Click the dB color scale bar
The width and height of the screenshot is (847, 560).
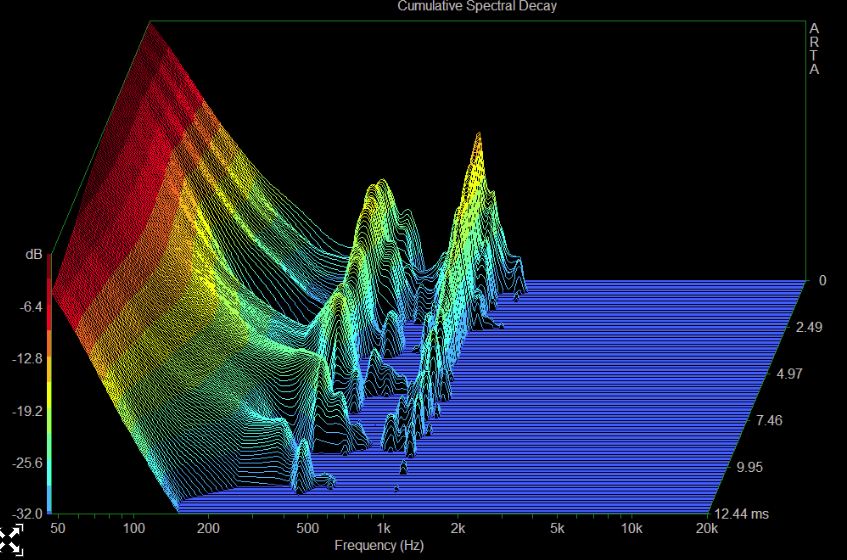point(49,383)
